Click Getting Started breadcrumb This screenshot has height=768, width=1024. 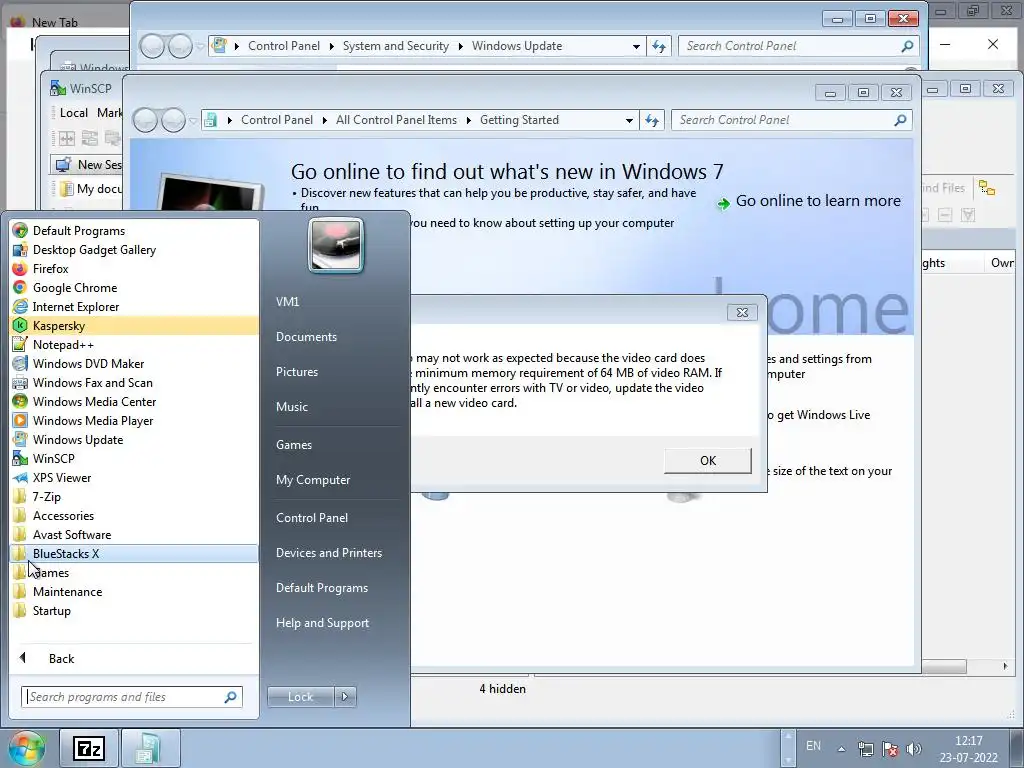pyautogui.click(x=519, y=120)
